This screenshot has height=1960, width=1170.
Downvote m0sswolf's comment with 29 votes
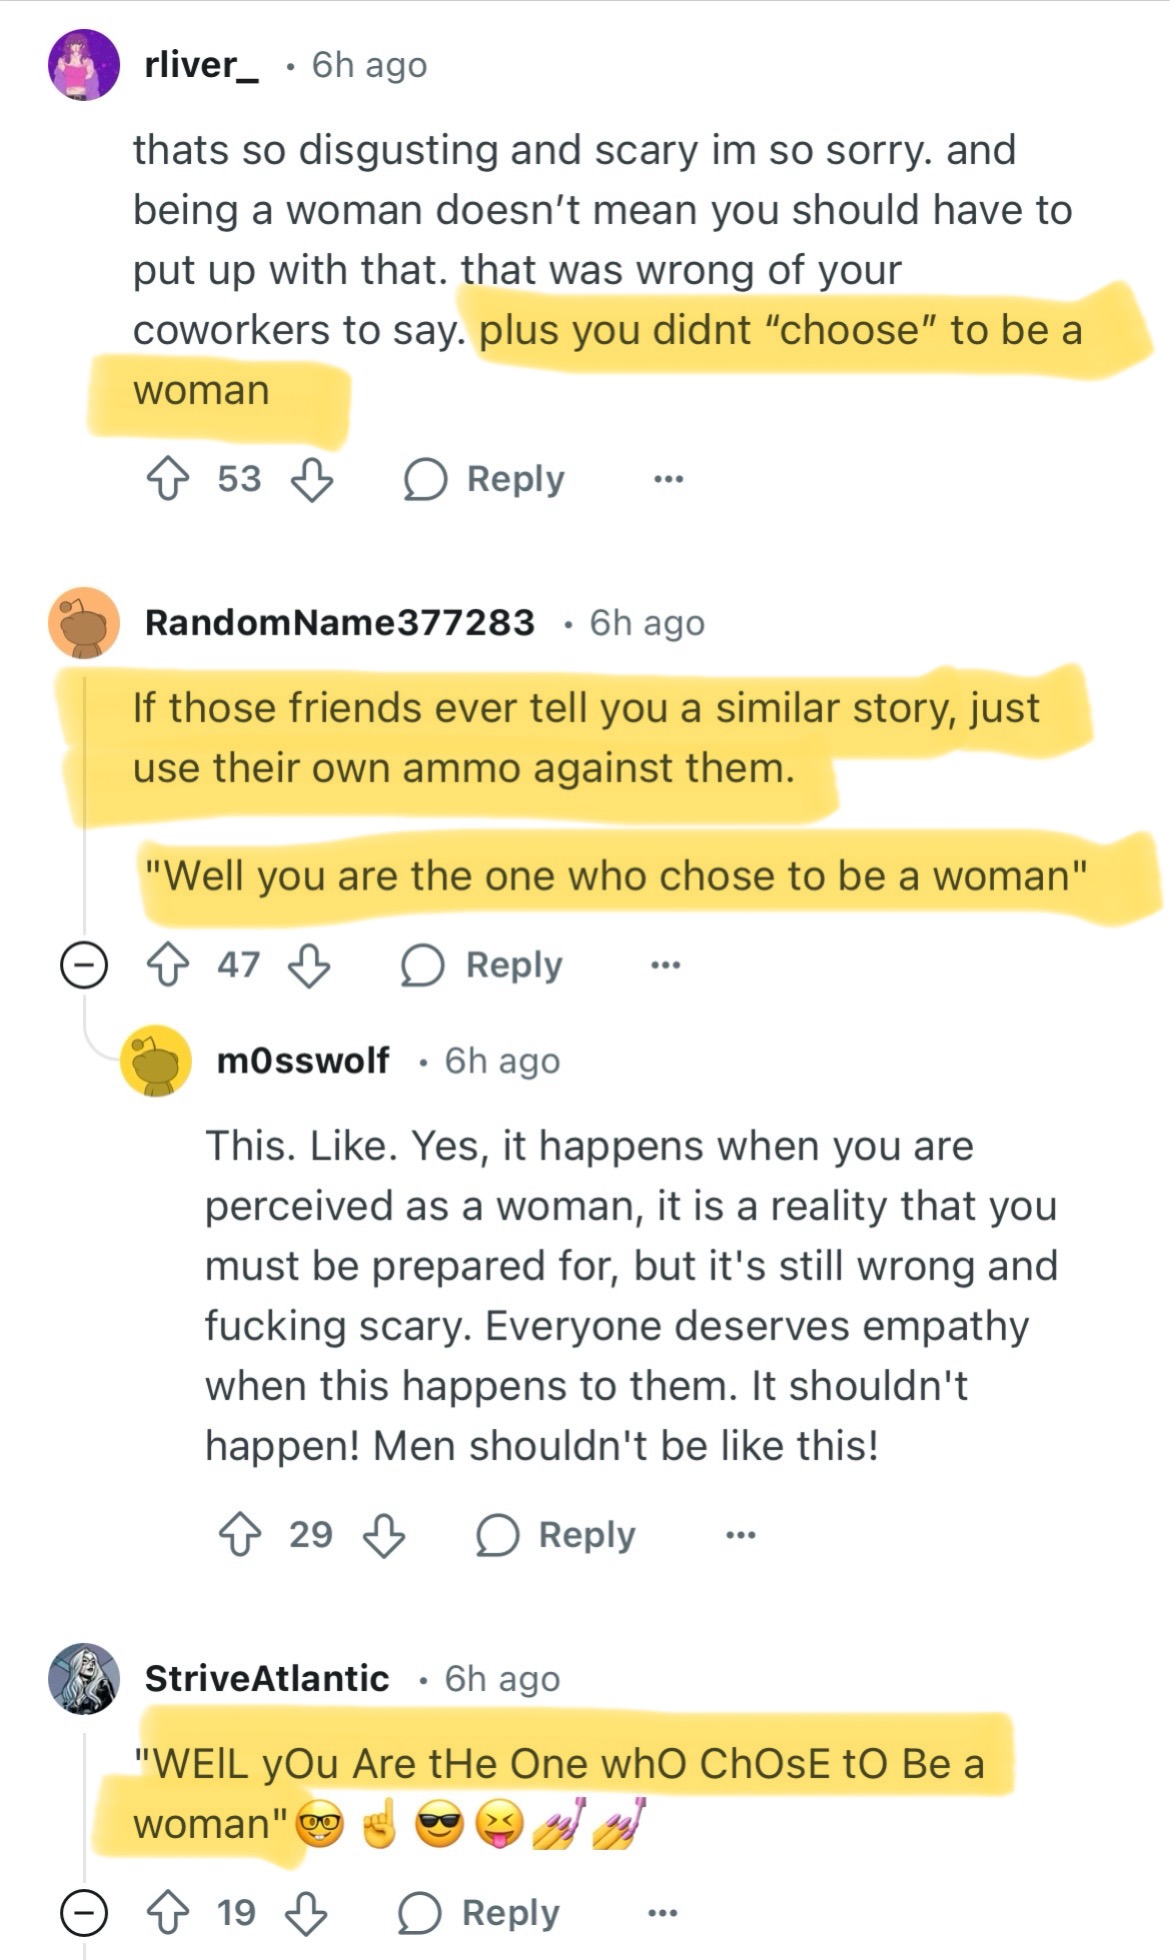coord(383,1534)
